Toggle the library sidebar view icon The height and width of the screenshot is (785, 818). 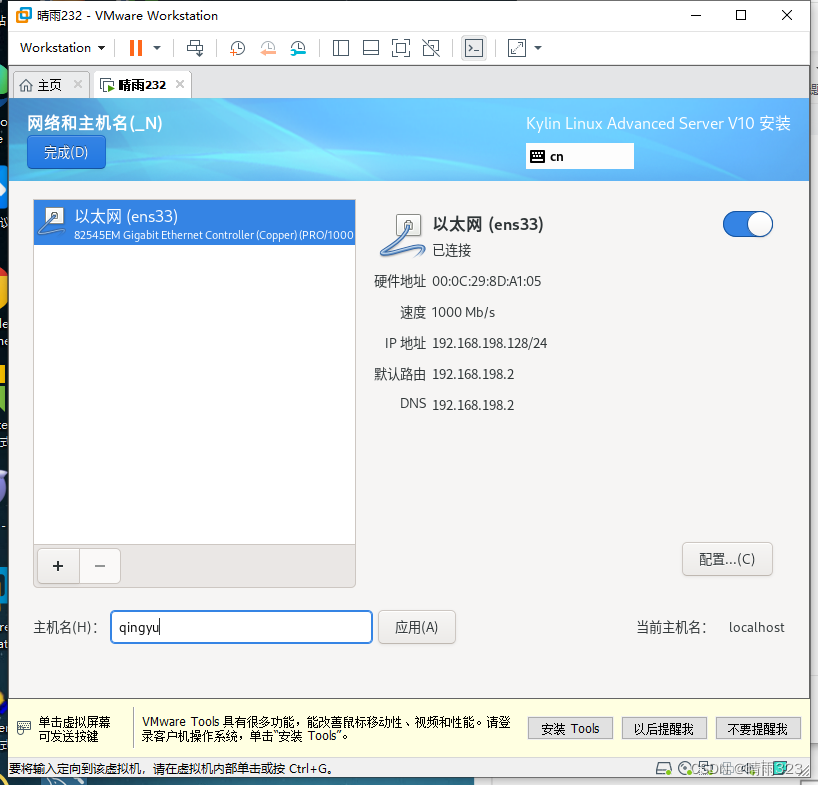click(341, 48)
